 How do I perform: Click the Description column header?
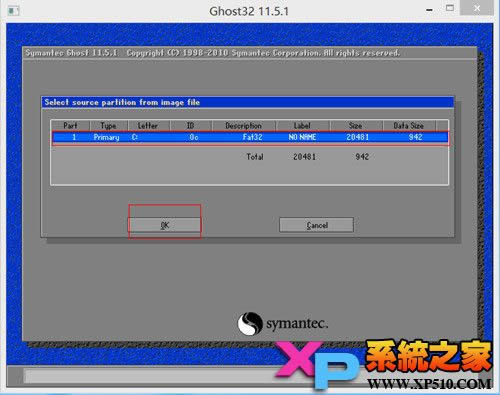point(243,126)
